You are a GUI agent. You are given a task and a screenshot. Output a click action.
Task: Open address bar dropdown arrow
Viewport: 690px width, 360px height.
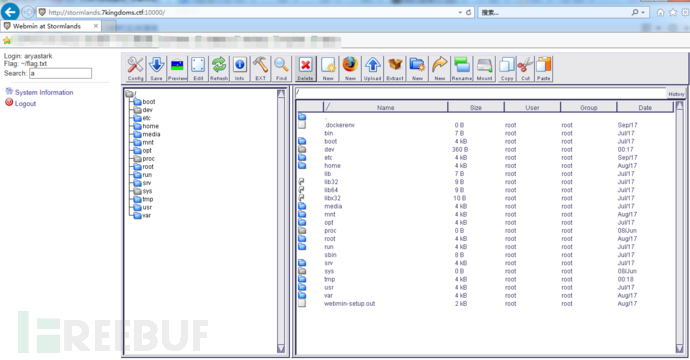(460, 12)
